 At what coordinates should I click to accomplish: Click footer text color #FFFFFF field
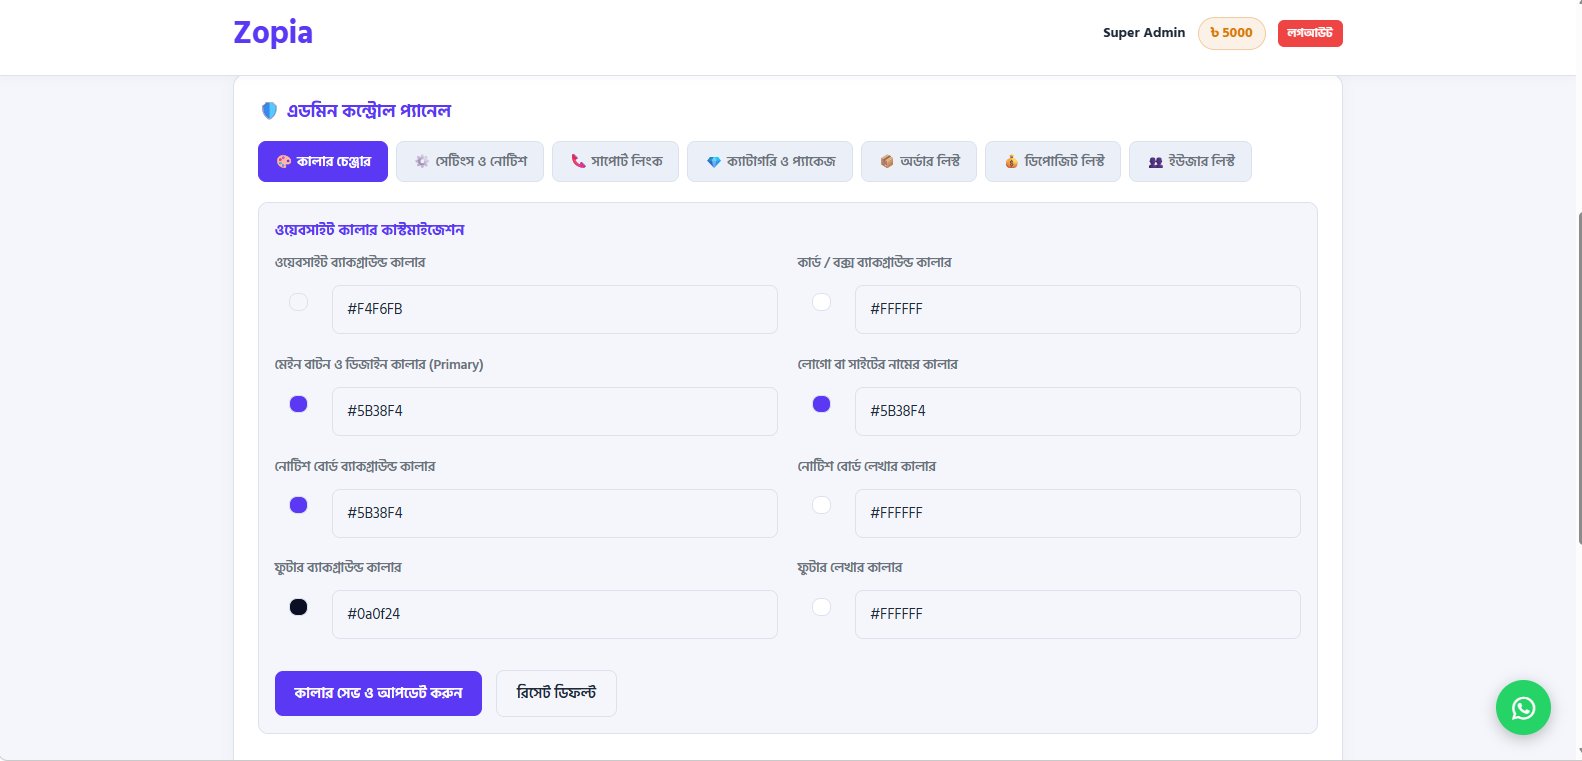[1078, 614]
